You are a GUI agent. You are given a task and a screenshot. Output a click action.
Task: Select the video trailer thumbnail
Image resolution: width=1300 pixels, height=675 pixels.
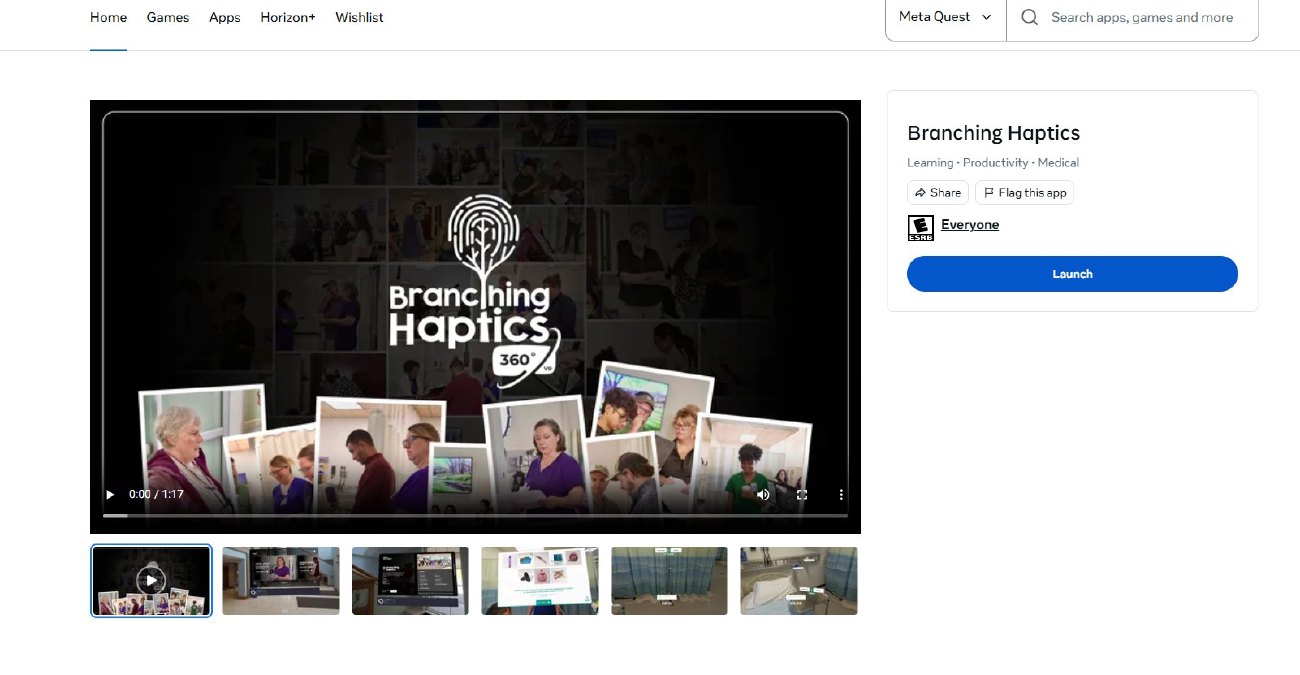(151, 580)
